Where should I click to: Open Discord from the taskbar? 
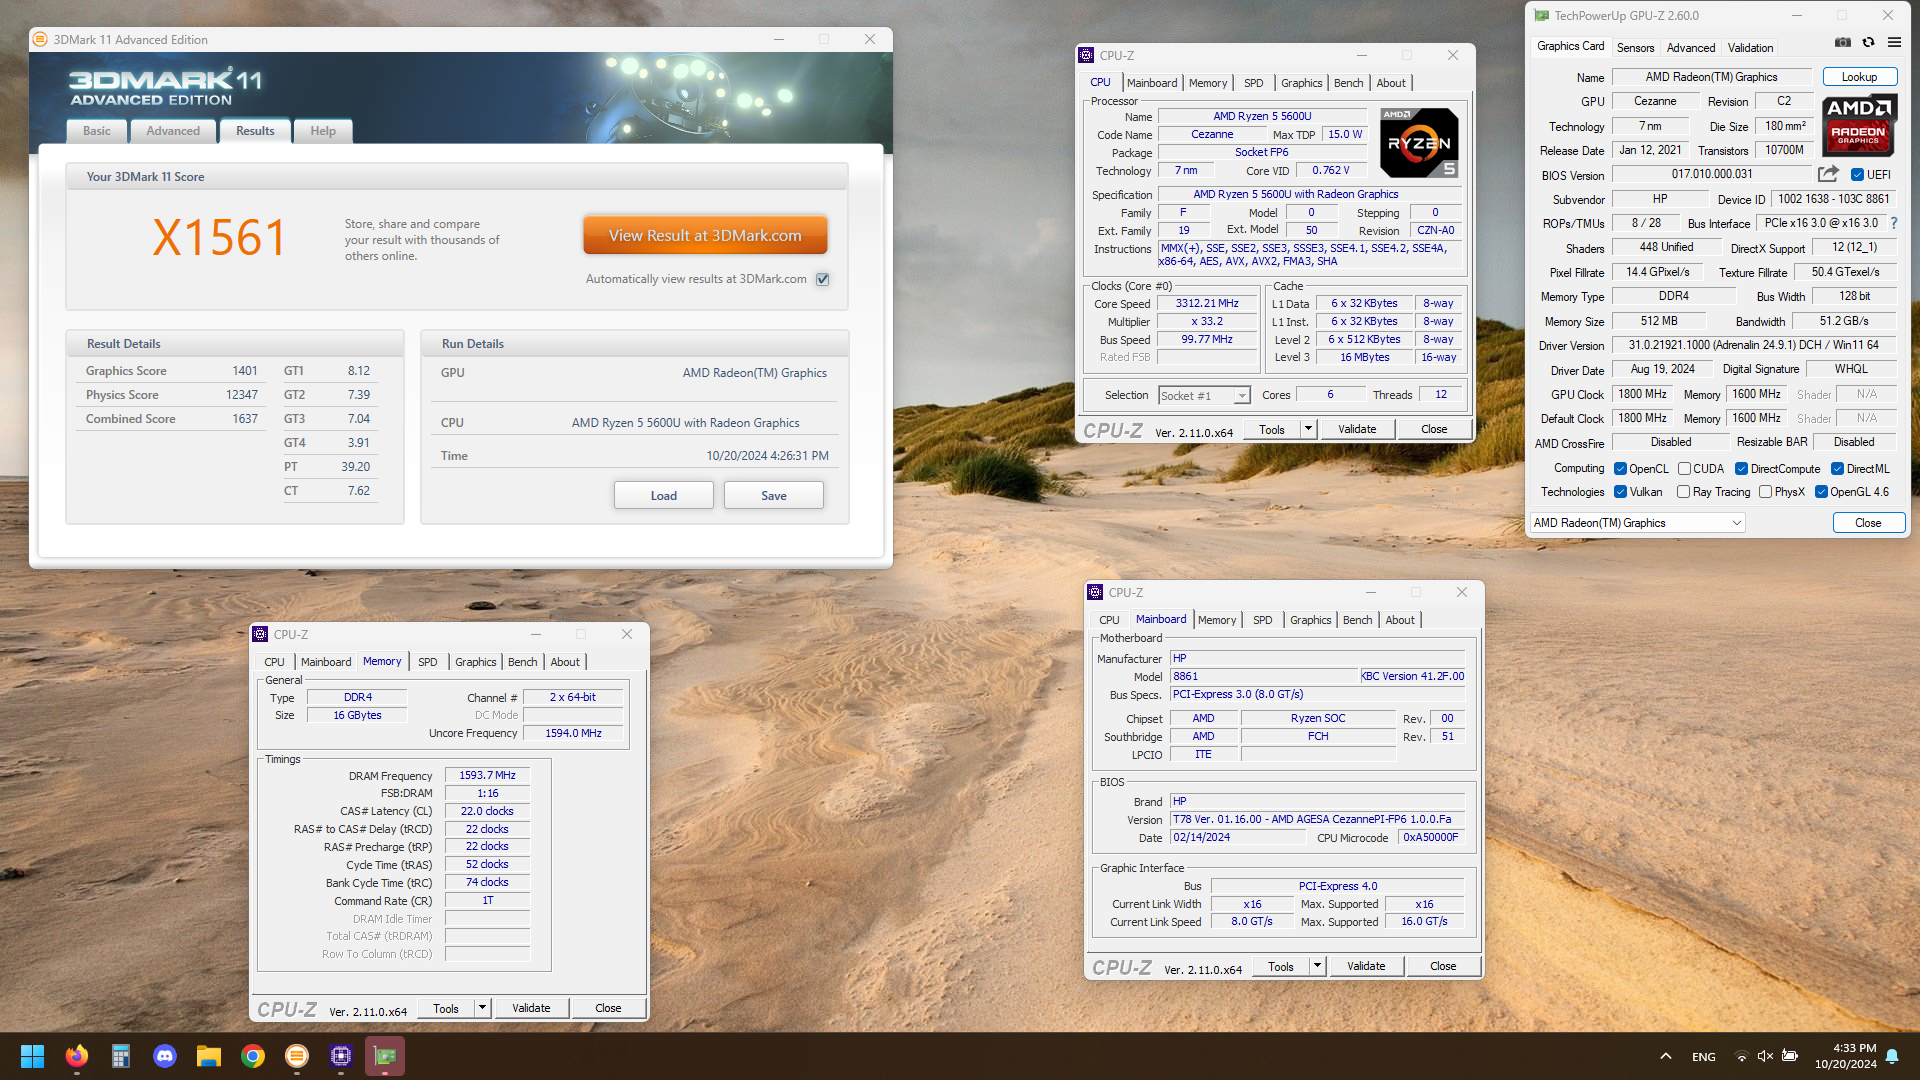coord(165,1056)
